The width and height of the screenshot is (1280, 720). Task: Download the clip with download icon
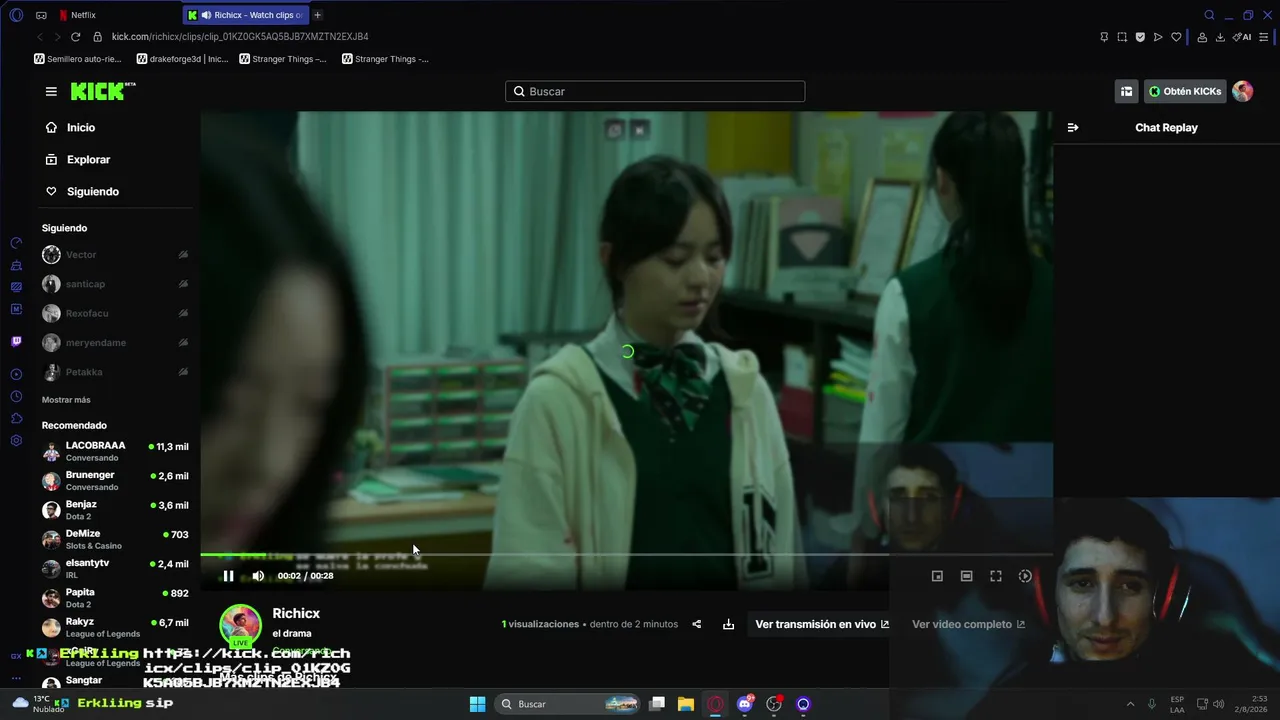point(728,624)
